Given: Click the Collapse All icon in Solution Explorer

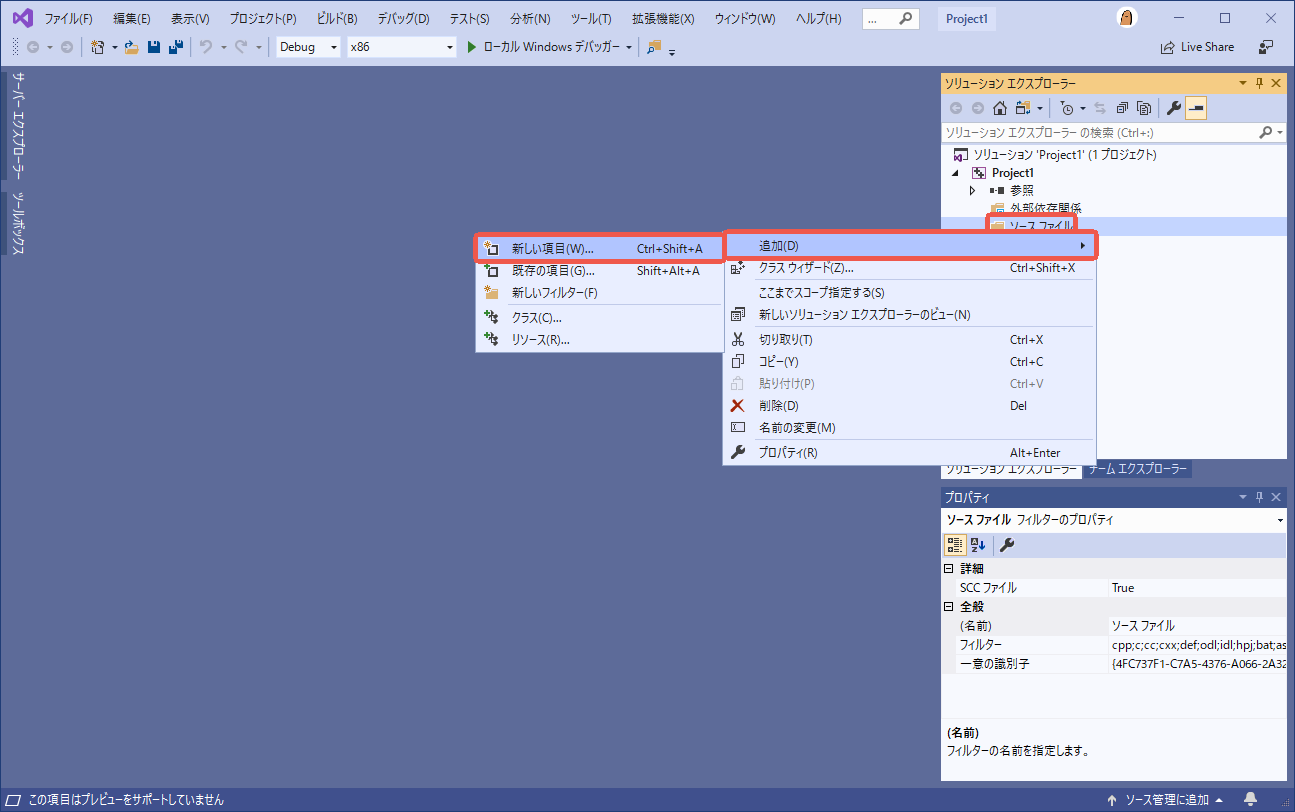Looking at the screenshot, I should [1121, 107].
